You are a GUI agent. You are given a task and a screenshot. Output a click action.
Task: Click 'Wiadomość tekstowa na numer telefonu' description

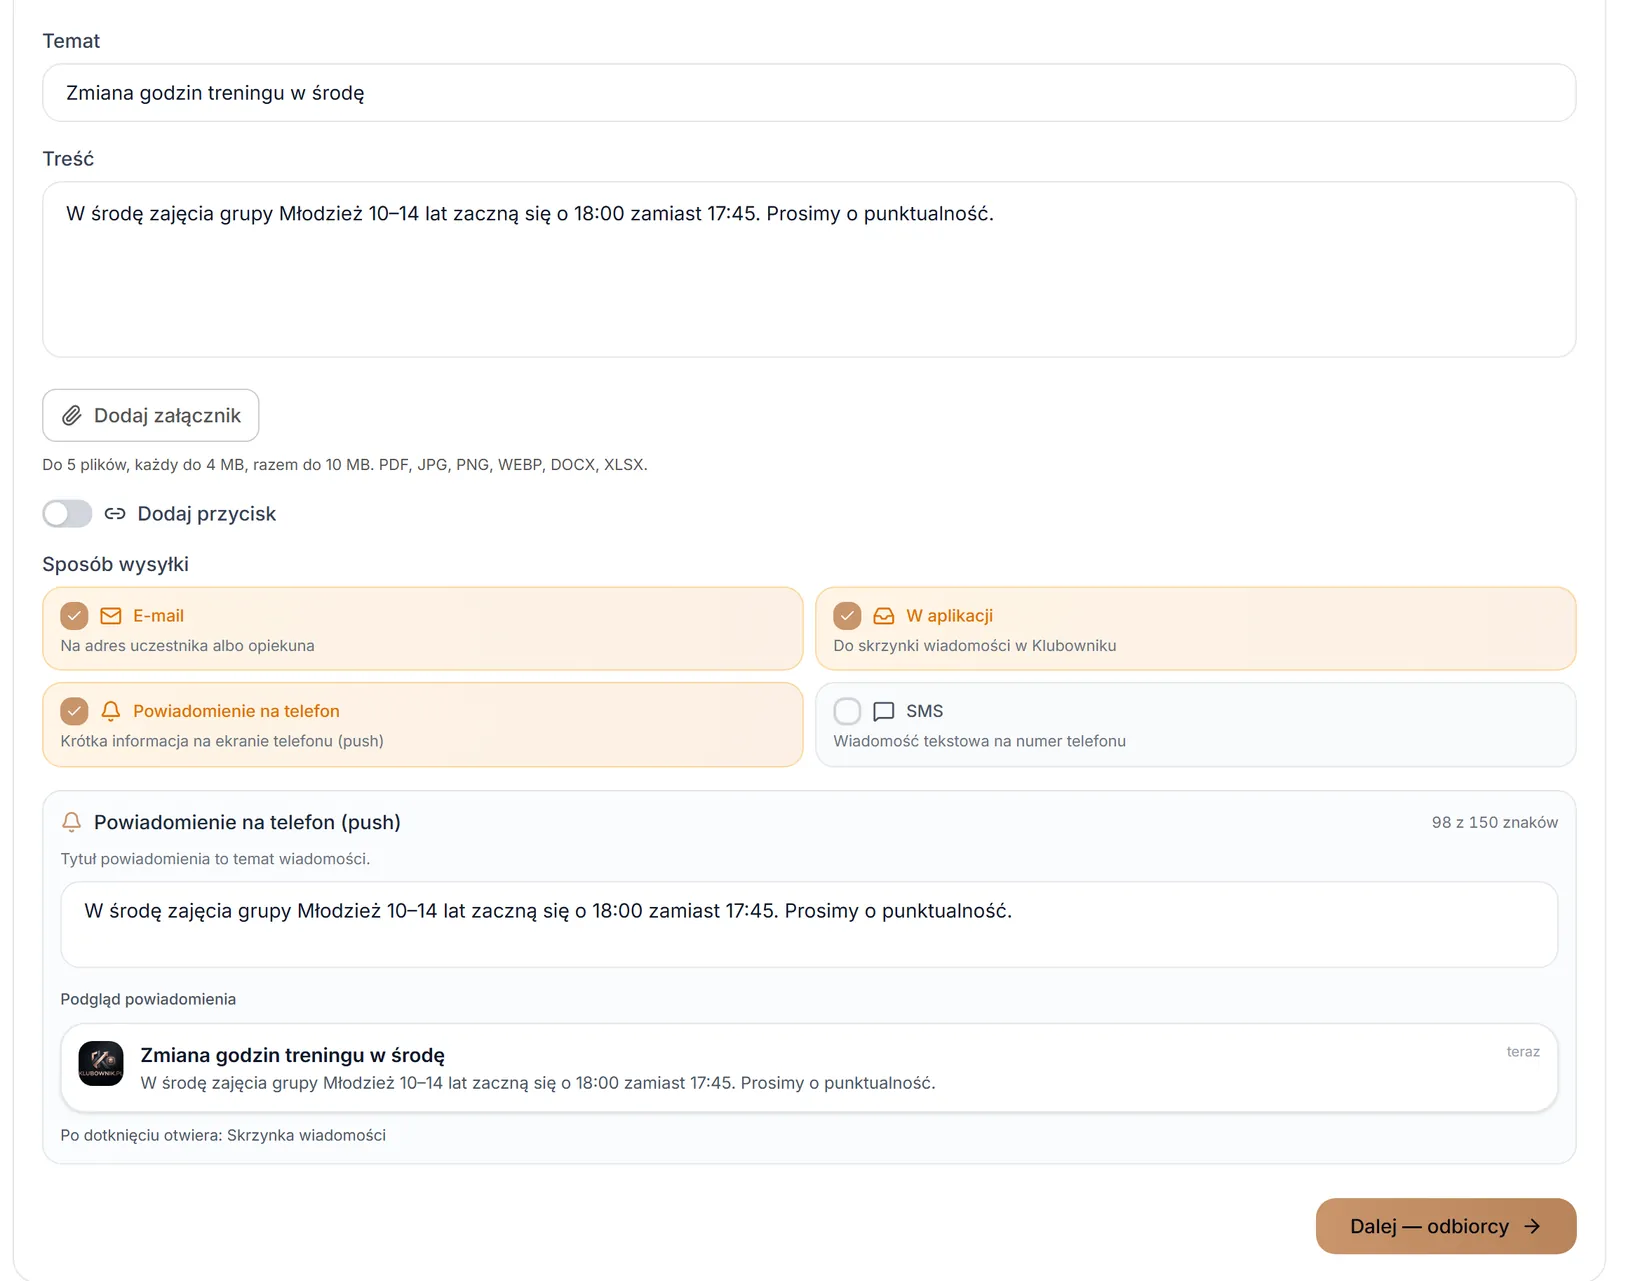[980, 741]
